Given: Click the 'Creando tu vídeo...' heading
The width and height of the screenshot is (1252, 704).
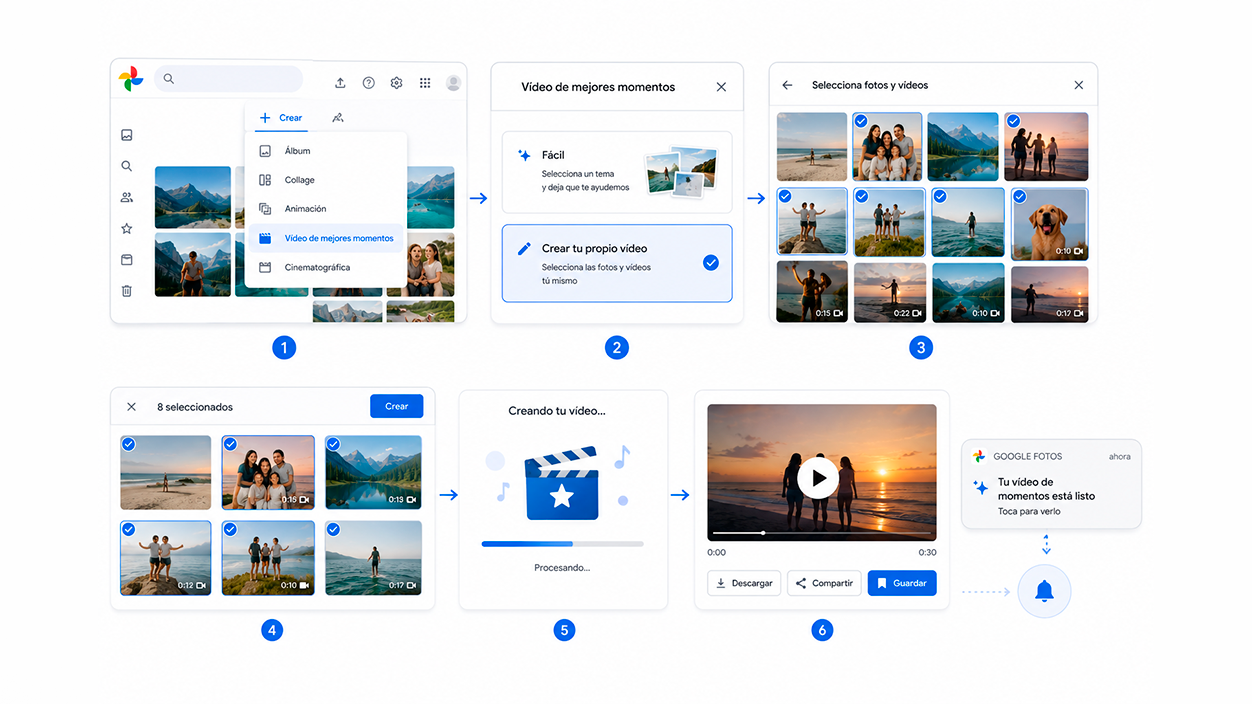Looking at the screenshot, I should 557,411.
